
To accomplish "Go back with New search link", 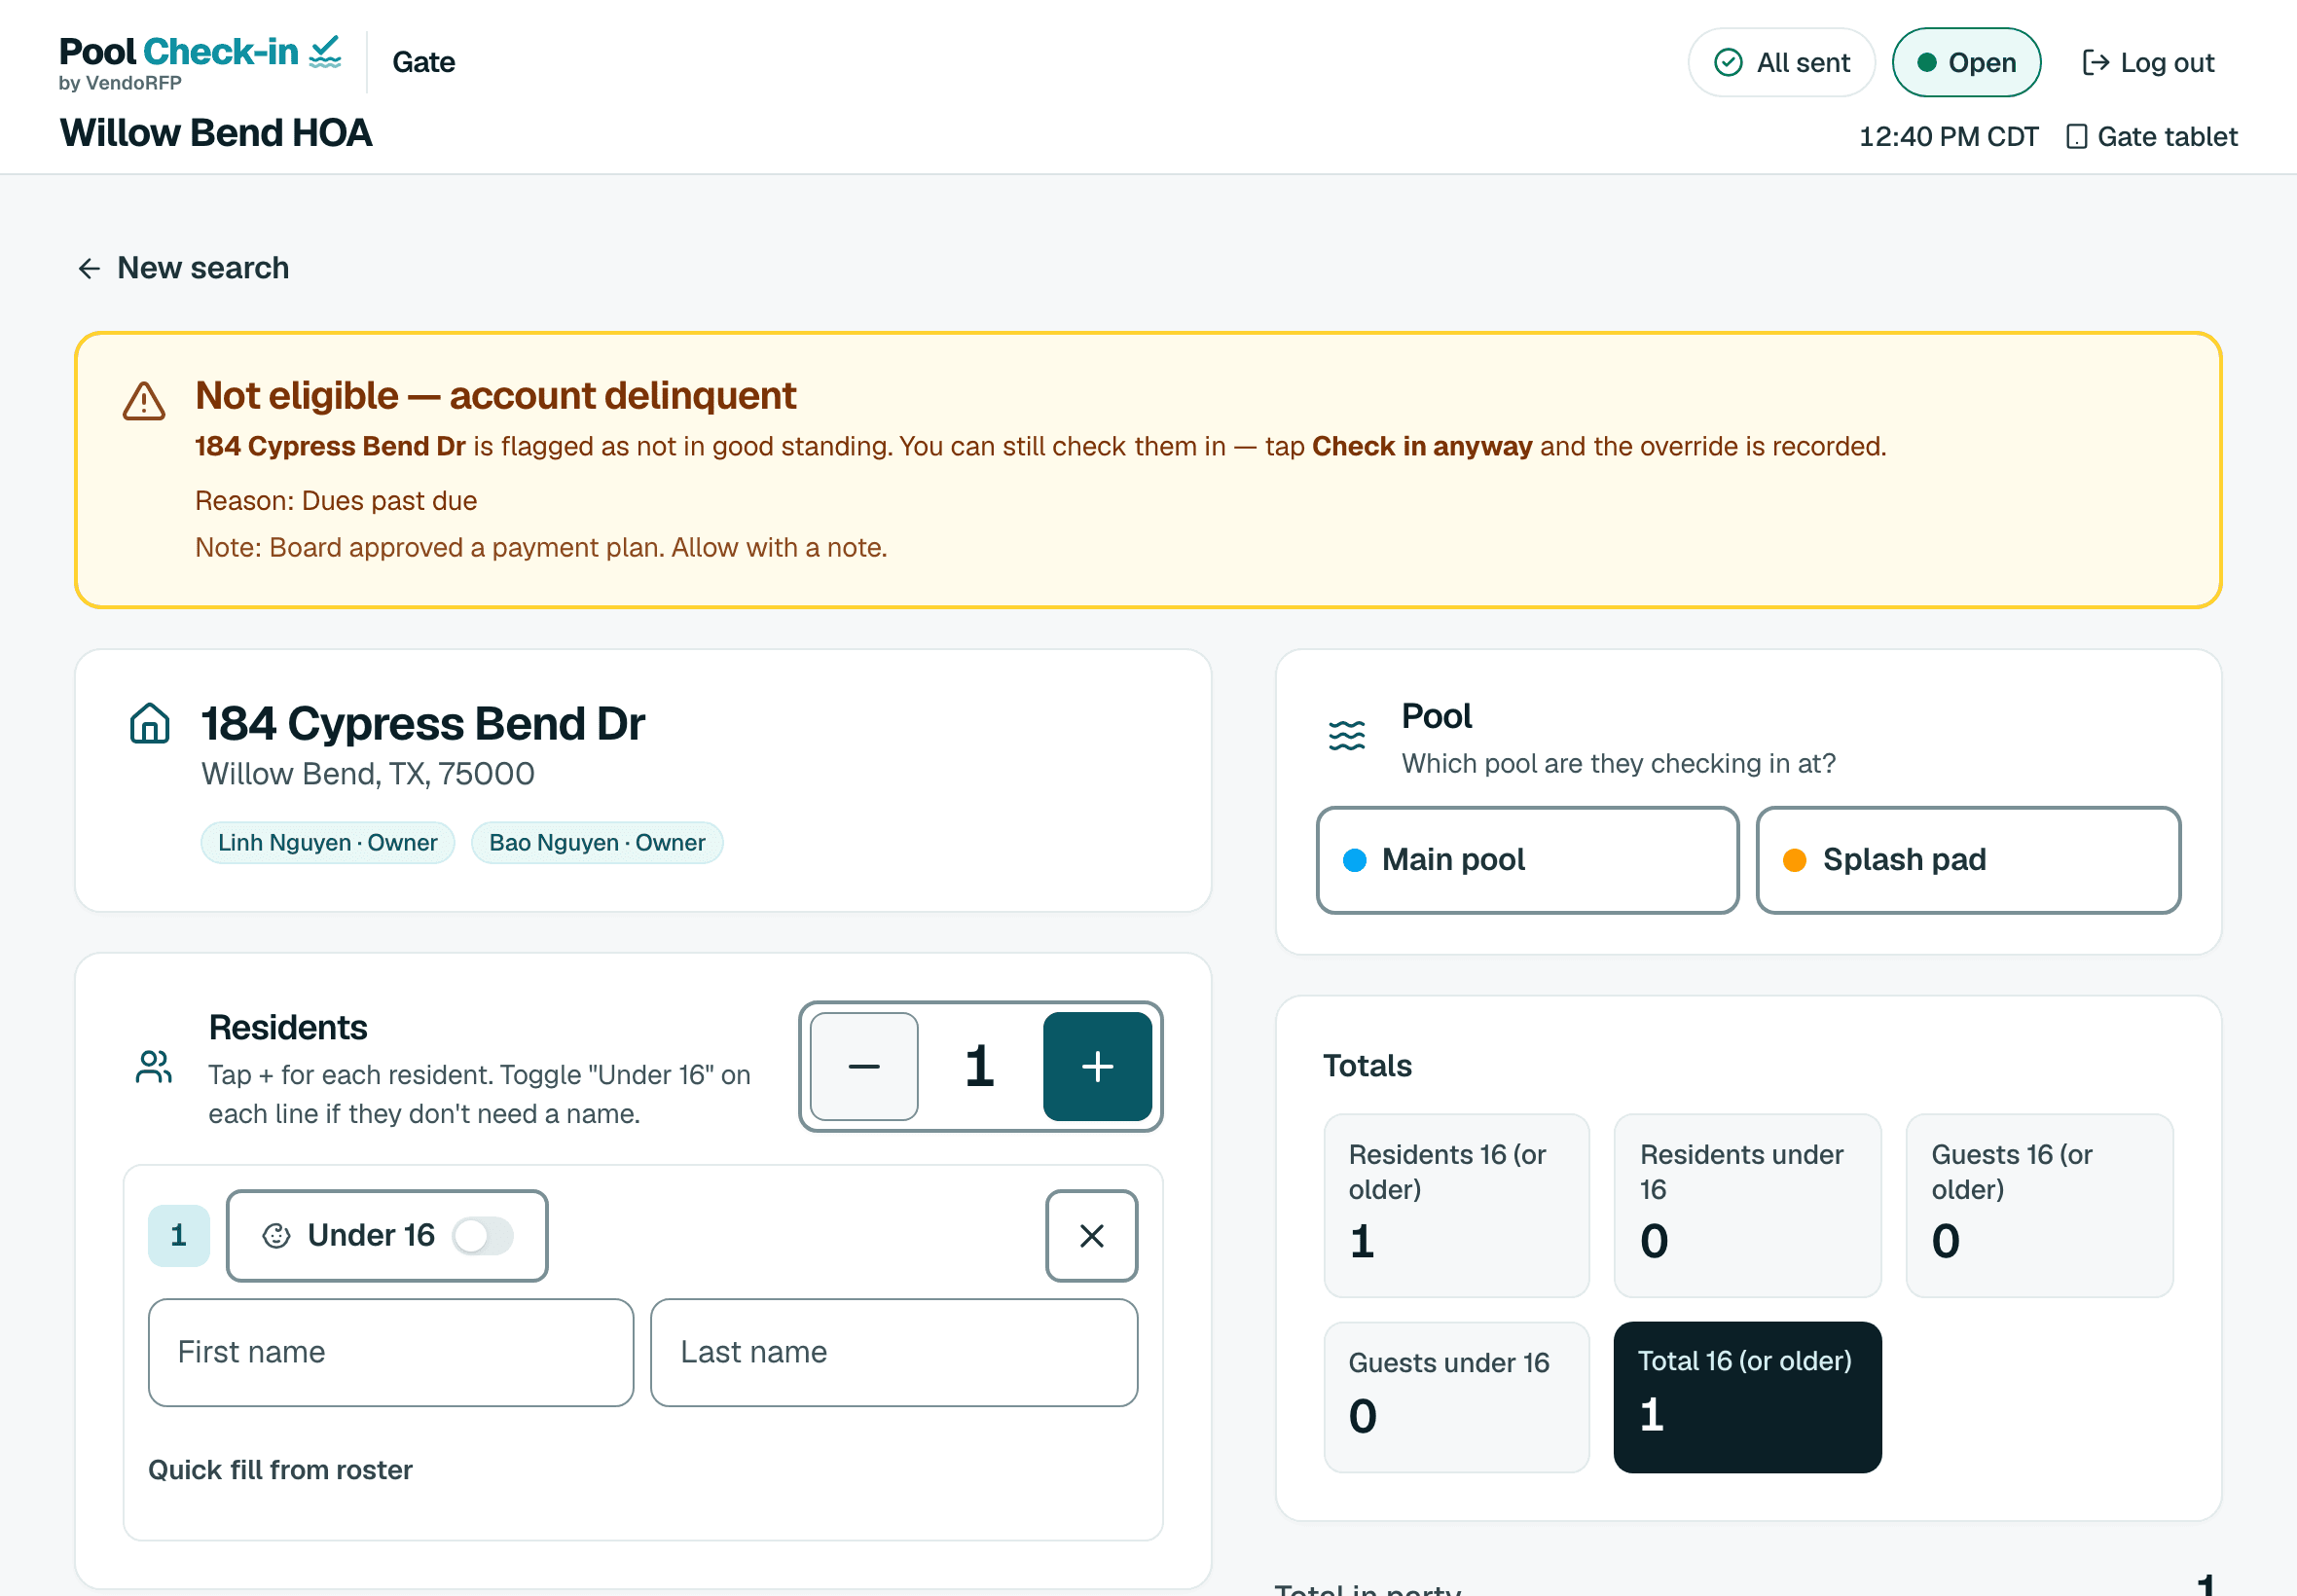I will pos(183,268).
